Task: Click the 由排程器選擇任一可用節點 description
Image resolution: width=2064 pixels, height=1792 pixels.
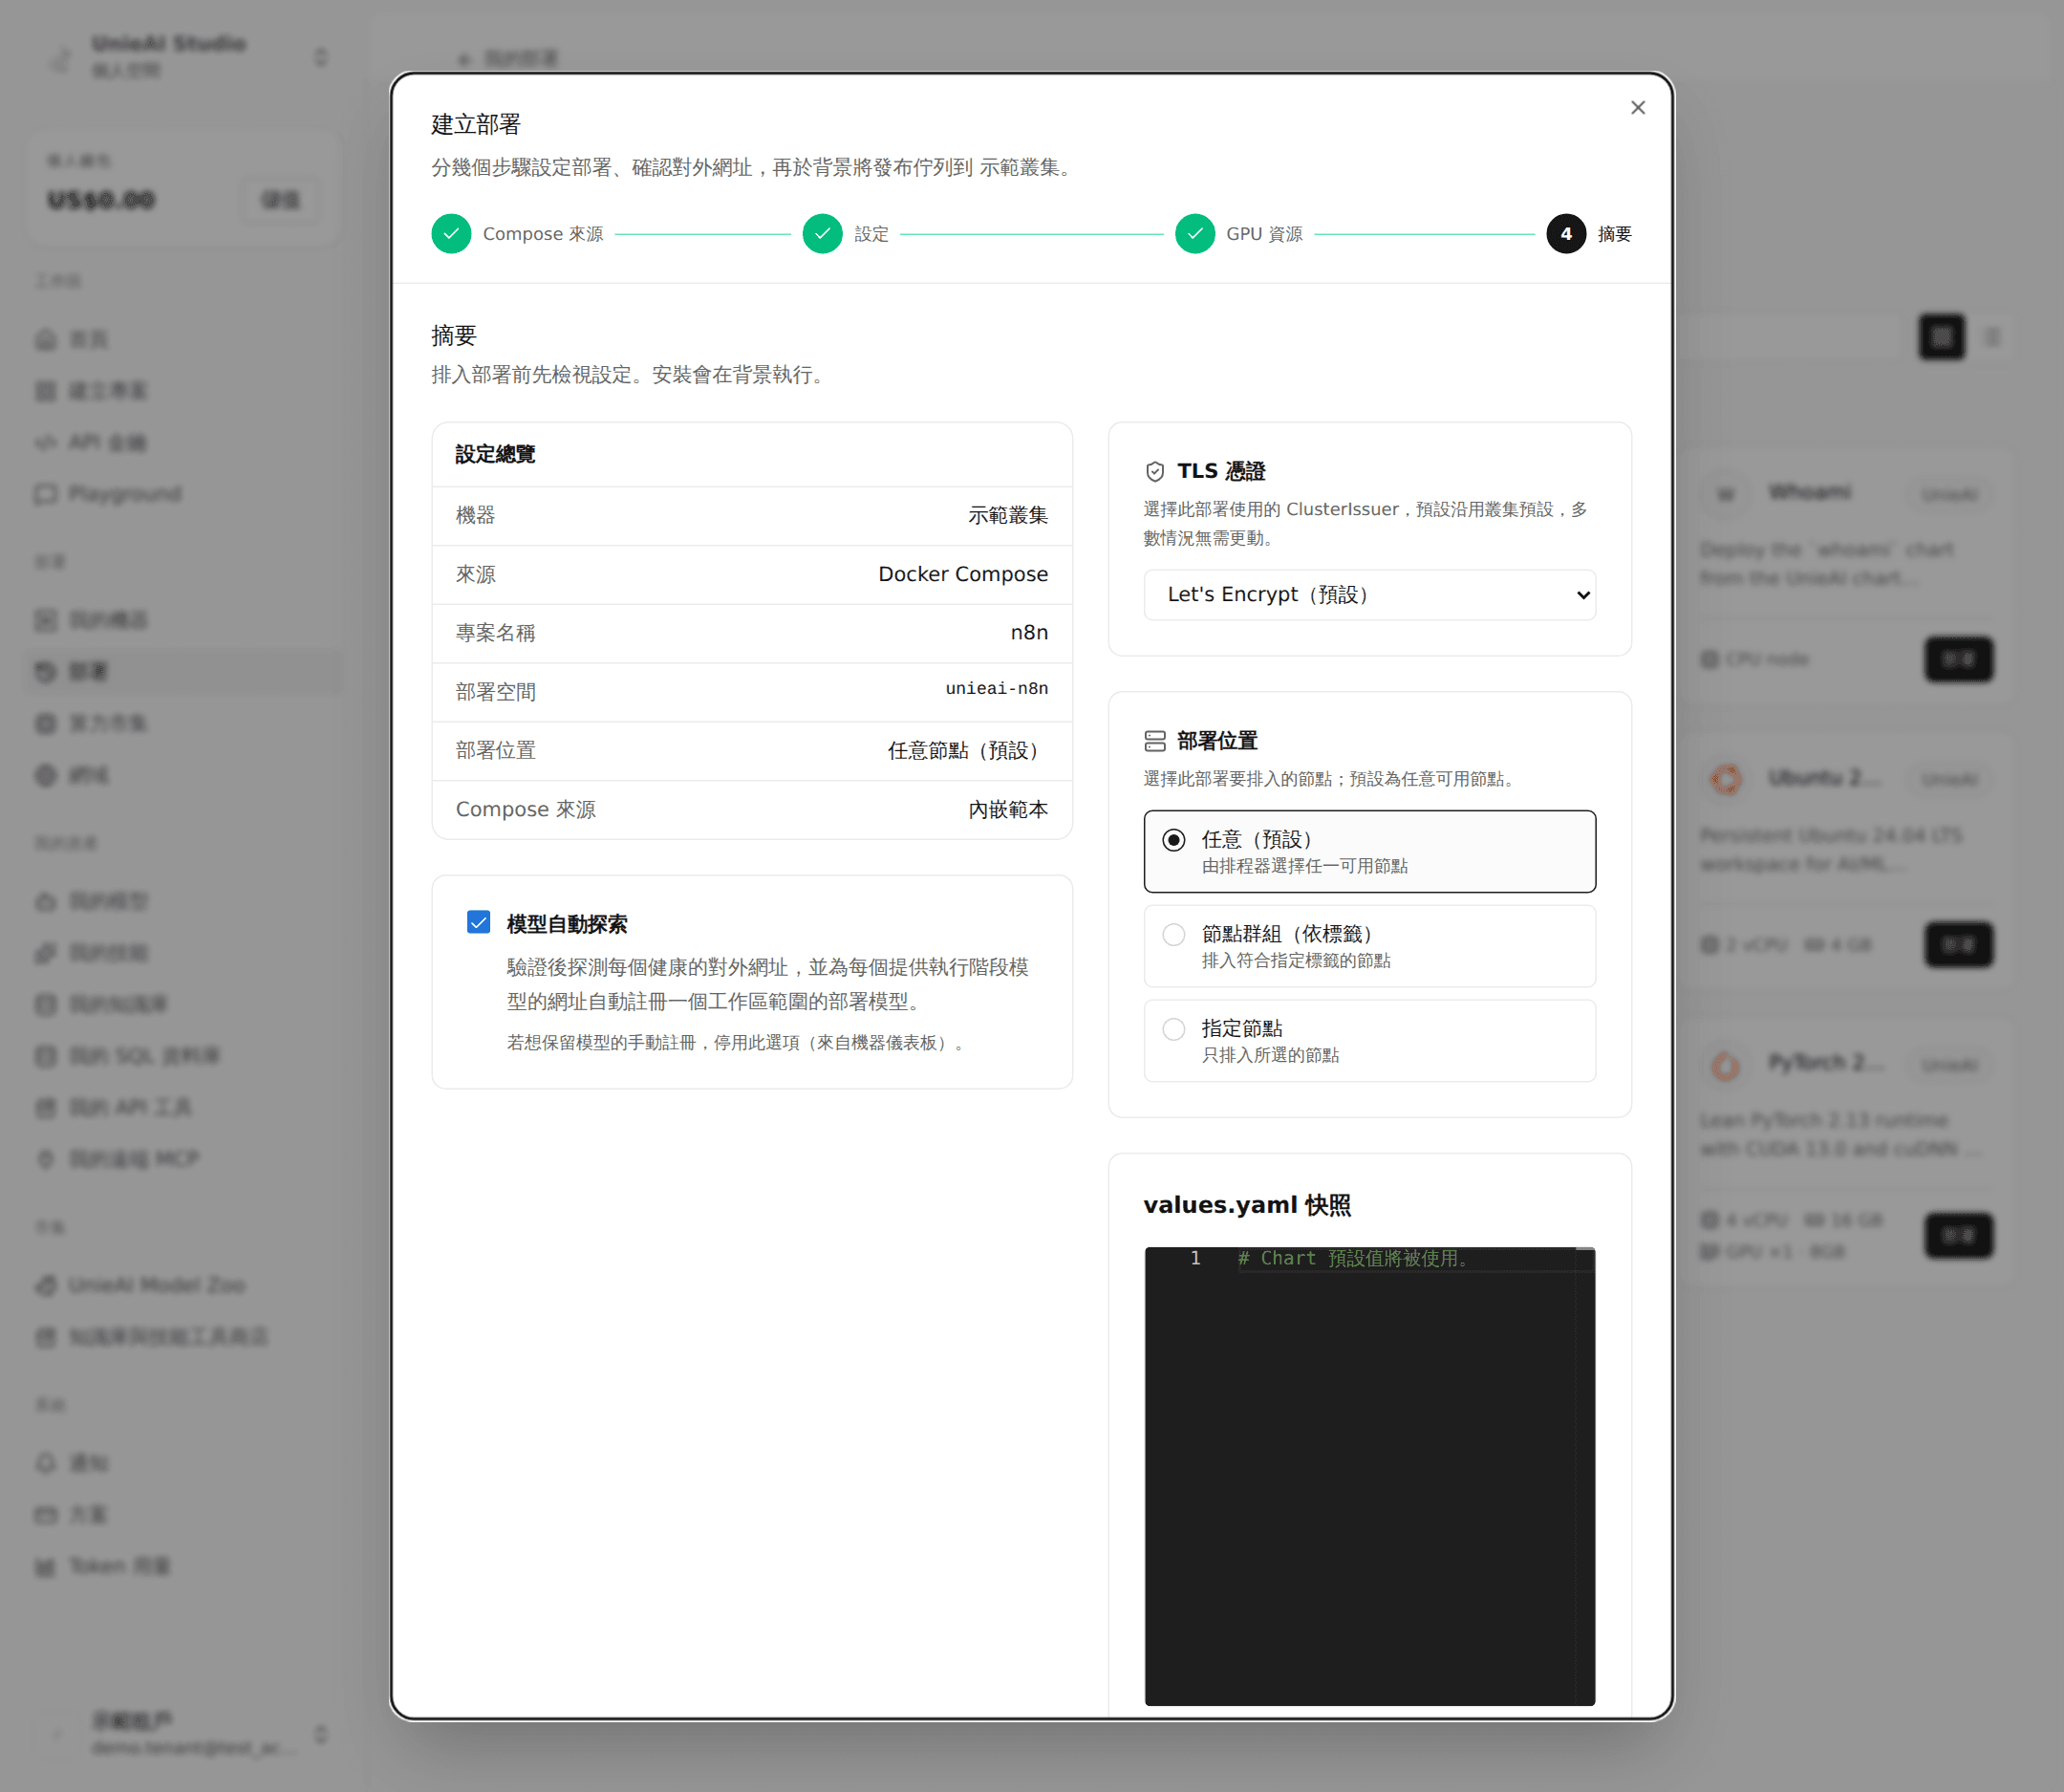Action: coord(1304,866)
